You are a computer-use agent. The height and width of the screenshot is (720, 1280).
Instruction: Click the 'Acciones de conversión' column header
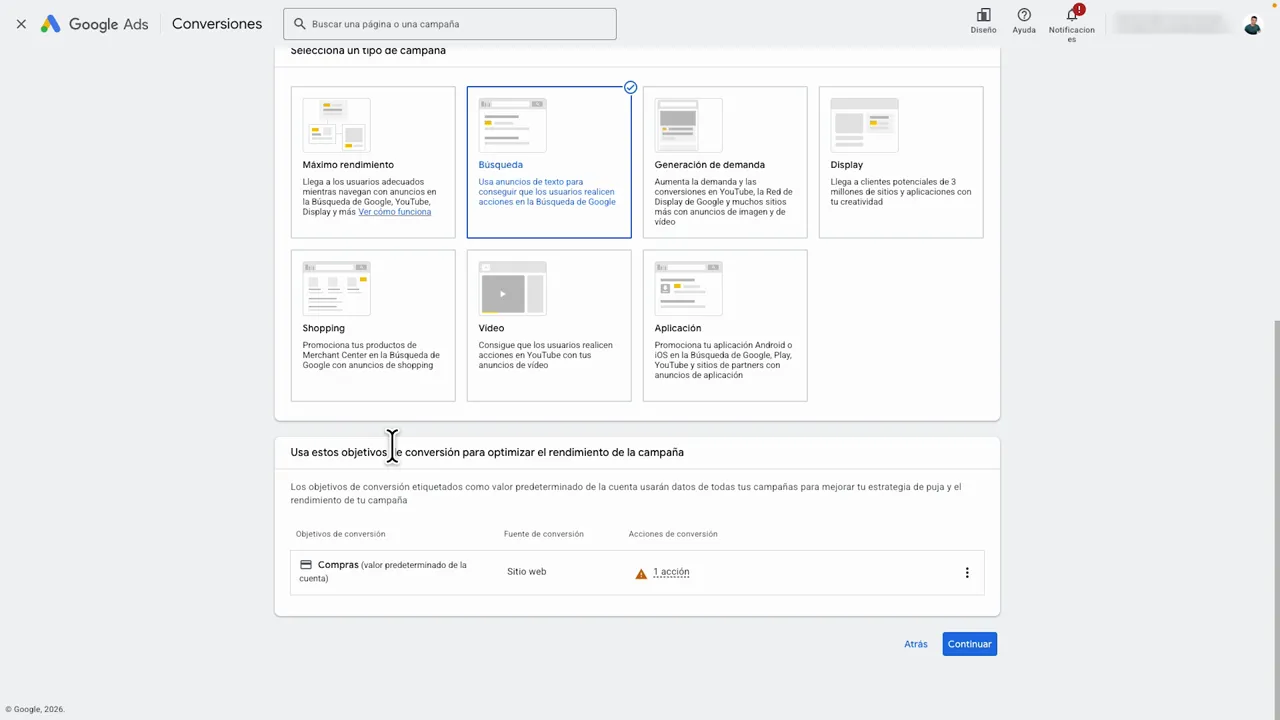click(x=673, y=534)
